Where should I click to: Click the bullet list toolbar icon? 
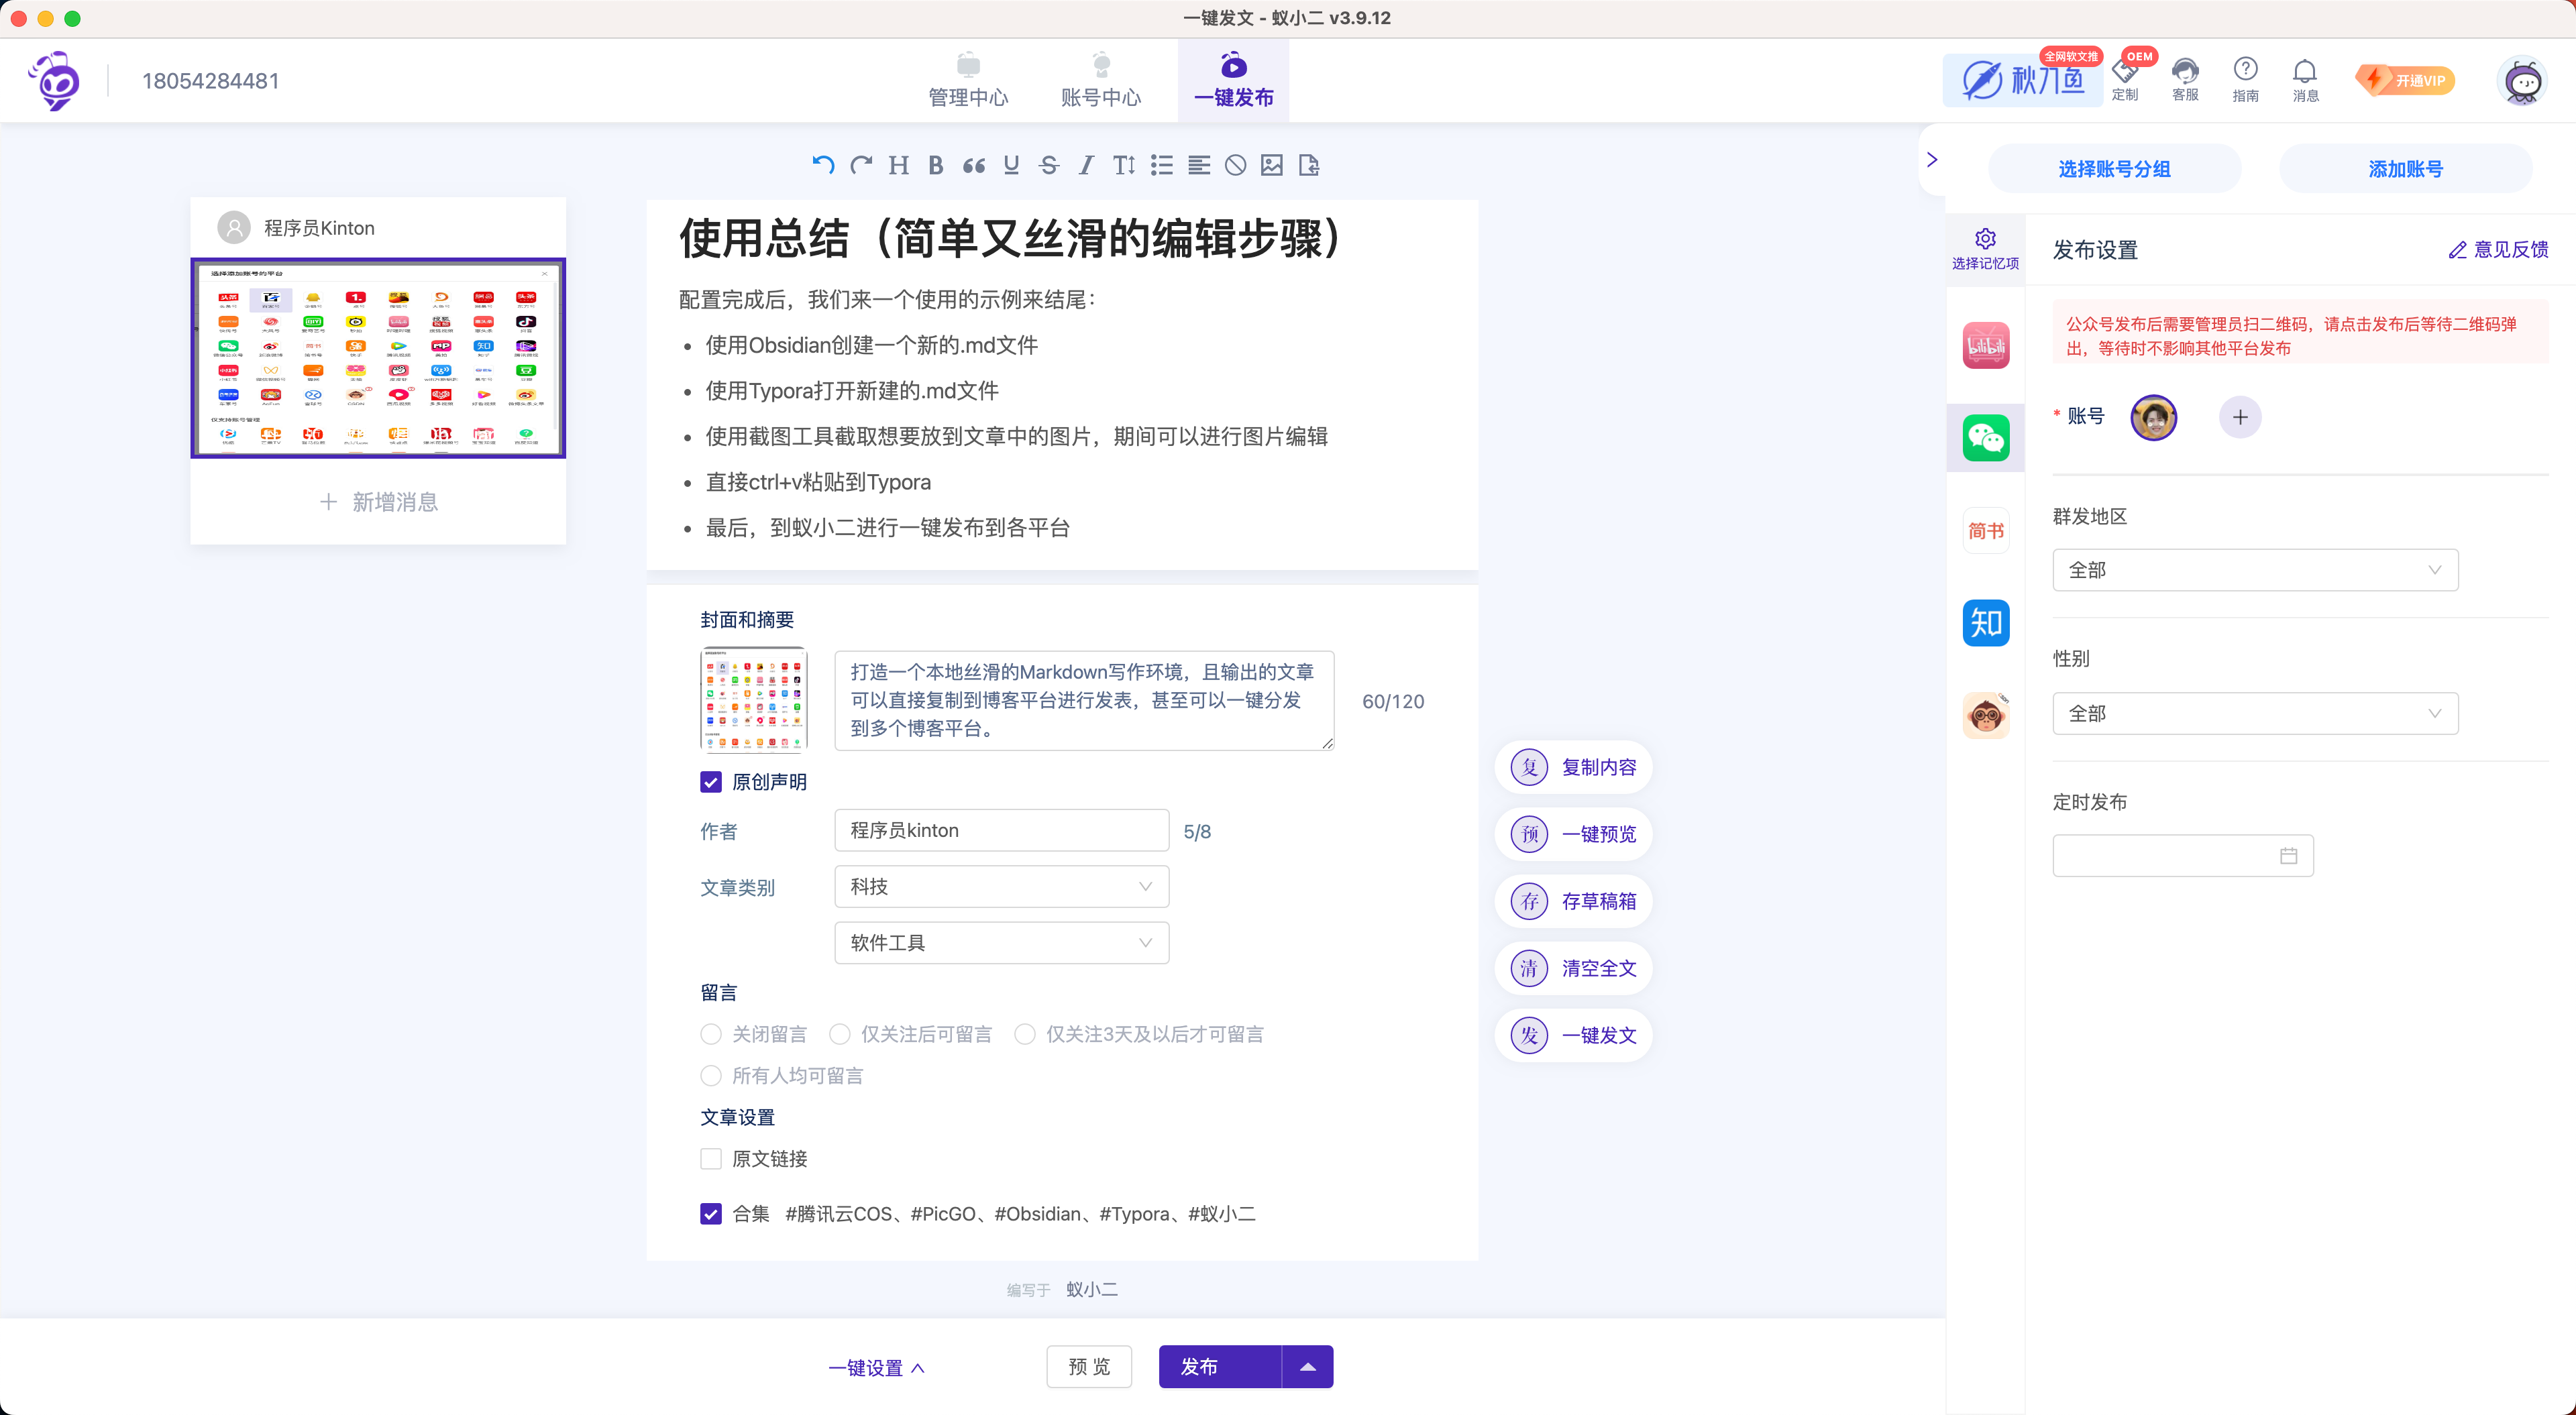[1161, 165]
